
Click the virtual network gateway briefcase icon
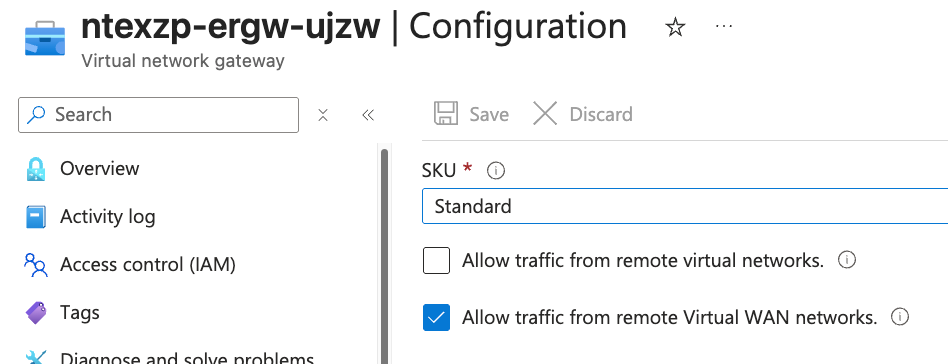[x=45, y=37]
